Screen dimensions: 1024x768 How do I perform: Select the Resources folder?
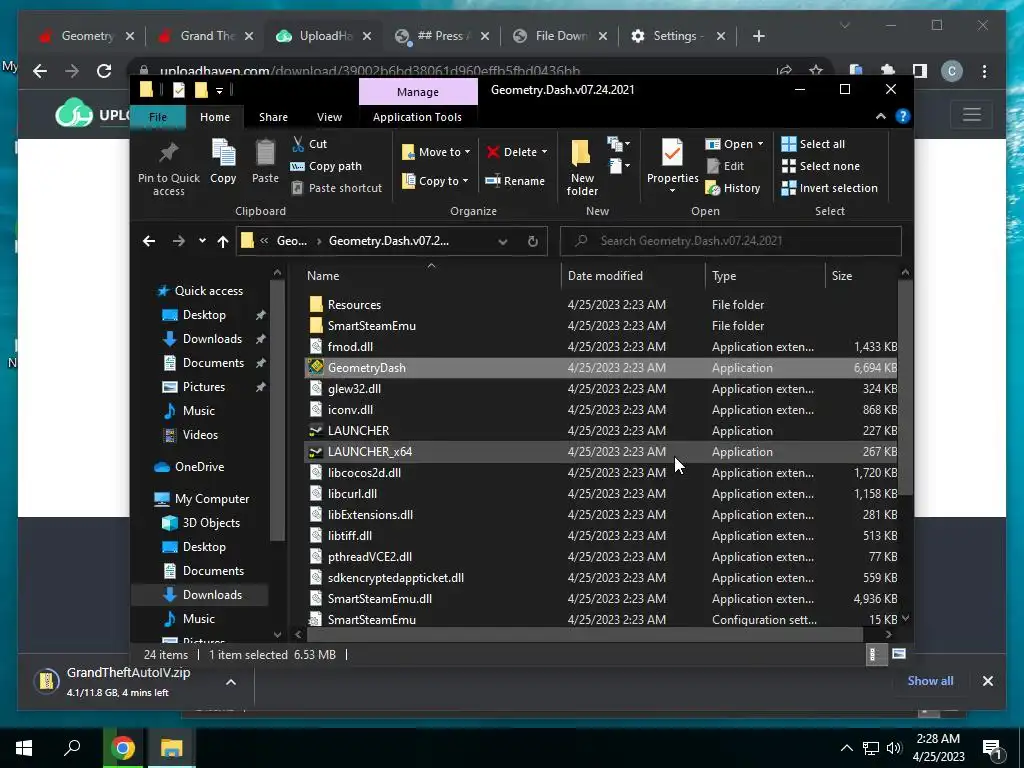pos(601,305)
